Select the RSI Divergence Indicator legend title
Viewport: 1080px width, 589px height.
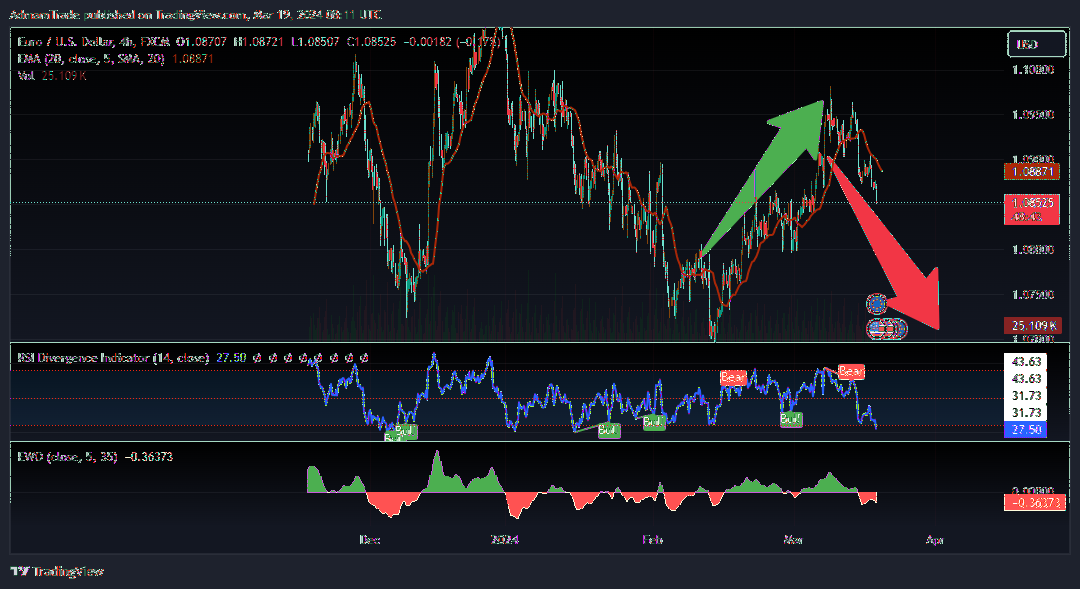tap(113, 358)
